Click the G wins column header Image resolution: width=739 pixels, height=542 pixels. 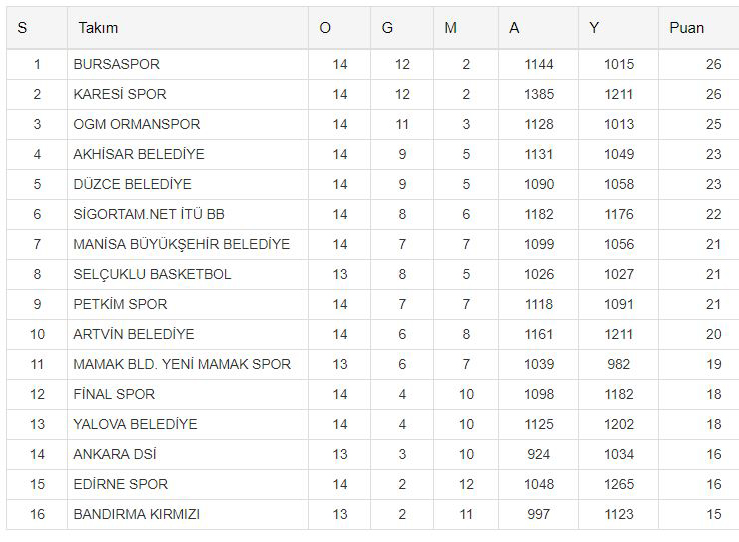coord(387,28)
